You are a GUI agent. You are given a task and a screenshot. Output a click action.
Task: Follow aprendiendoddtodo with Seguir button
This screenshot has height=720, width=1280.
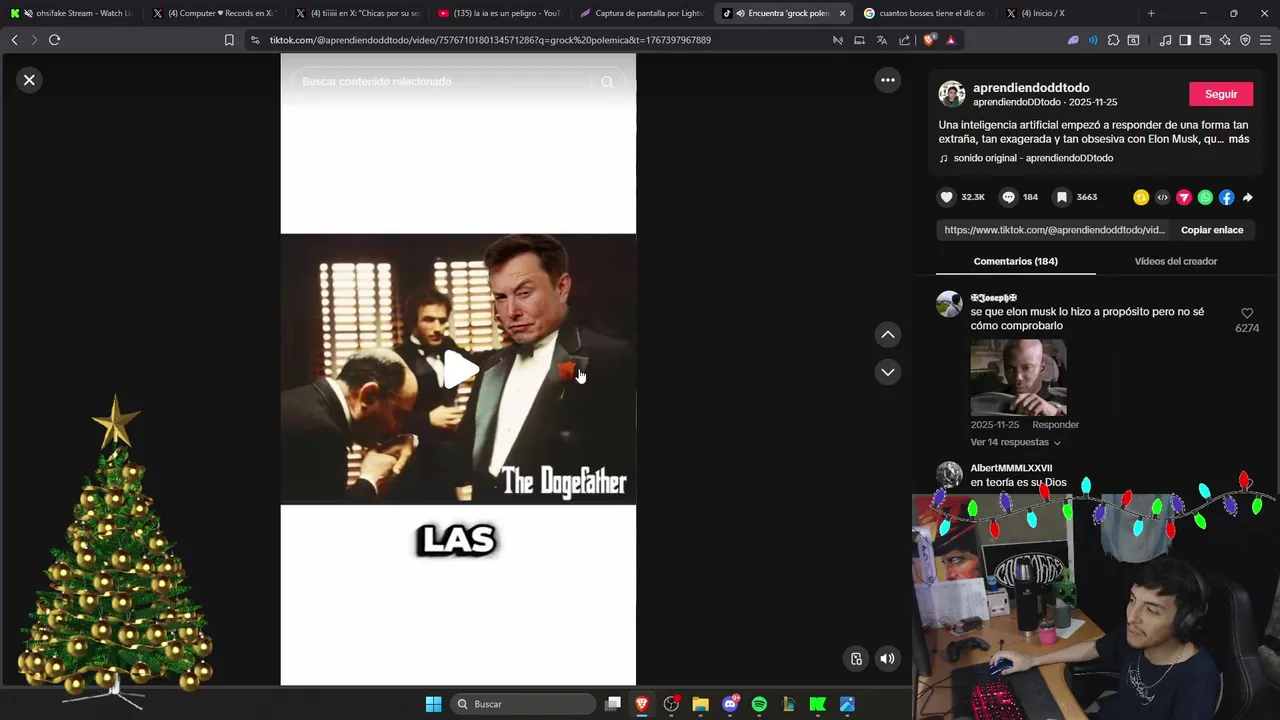[x=1220, y=94]
